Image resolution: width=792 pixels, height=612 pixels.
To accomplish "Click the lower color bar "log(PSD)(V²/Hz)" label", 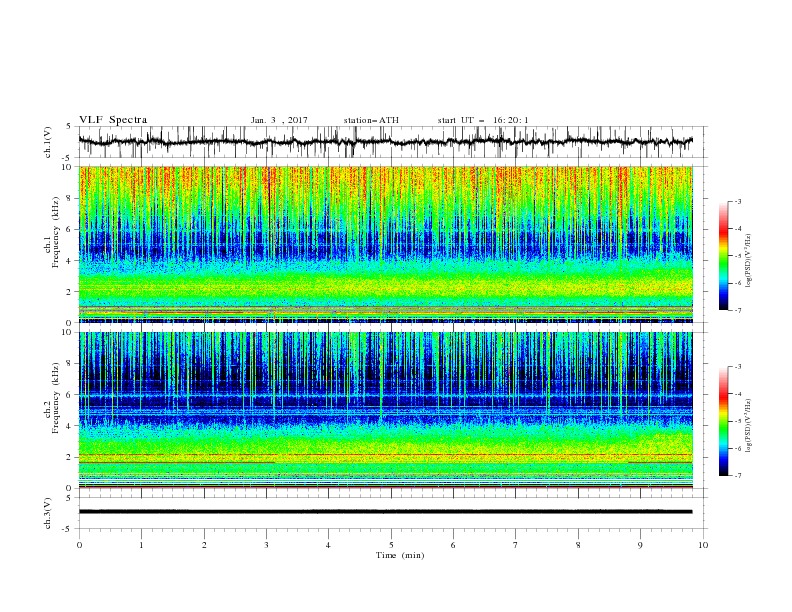I will point(749,425).
